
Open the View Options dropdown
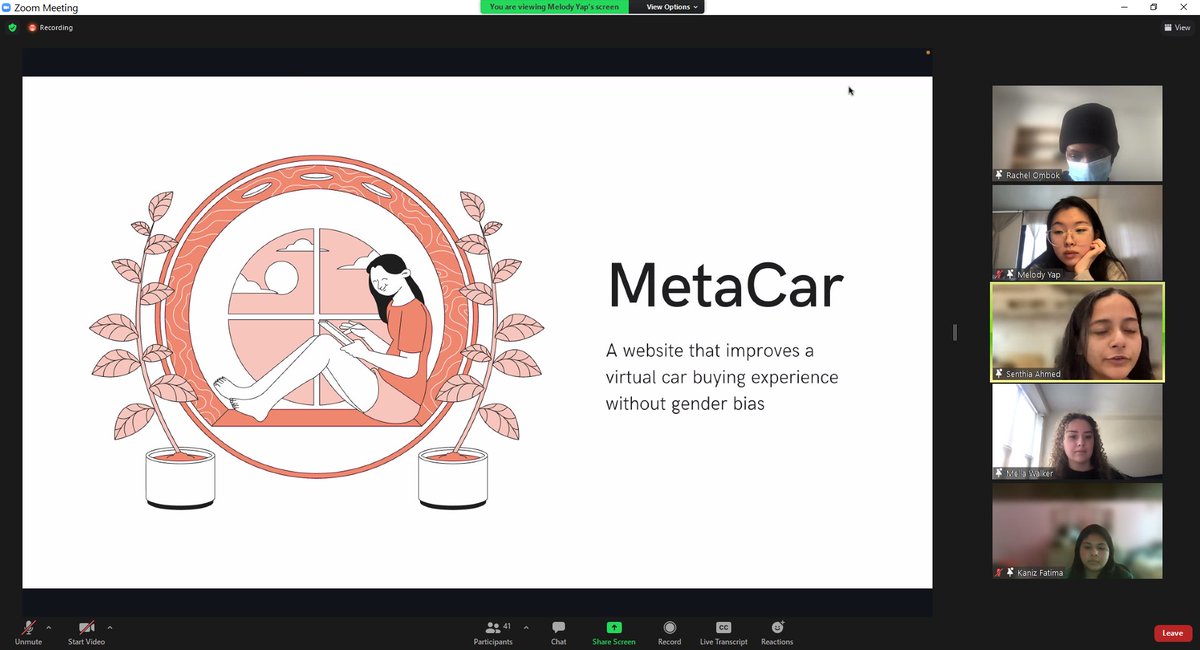672,7
